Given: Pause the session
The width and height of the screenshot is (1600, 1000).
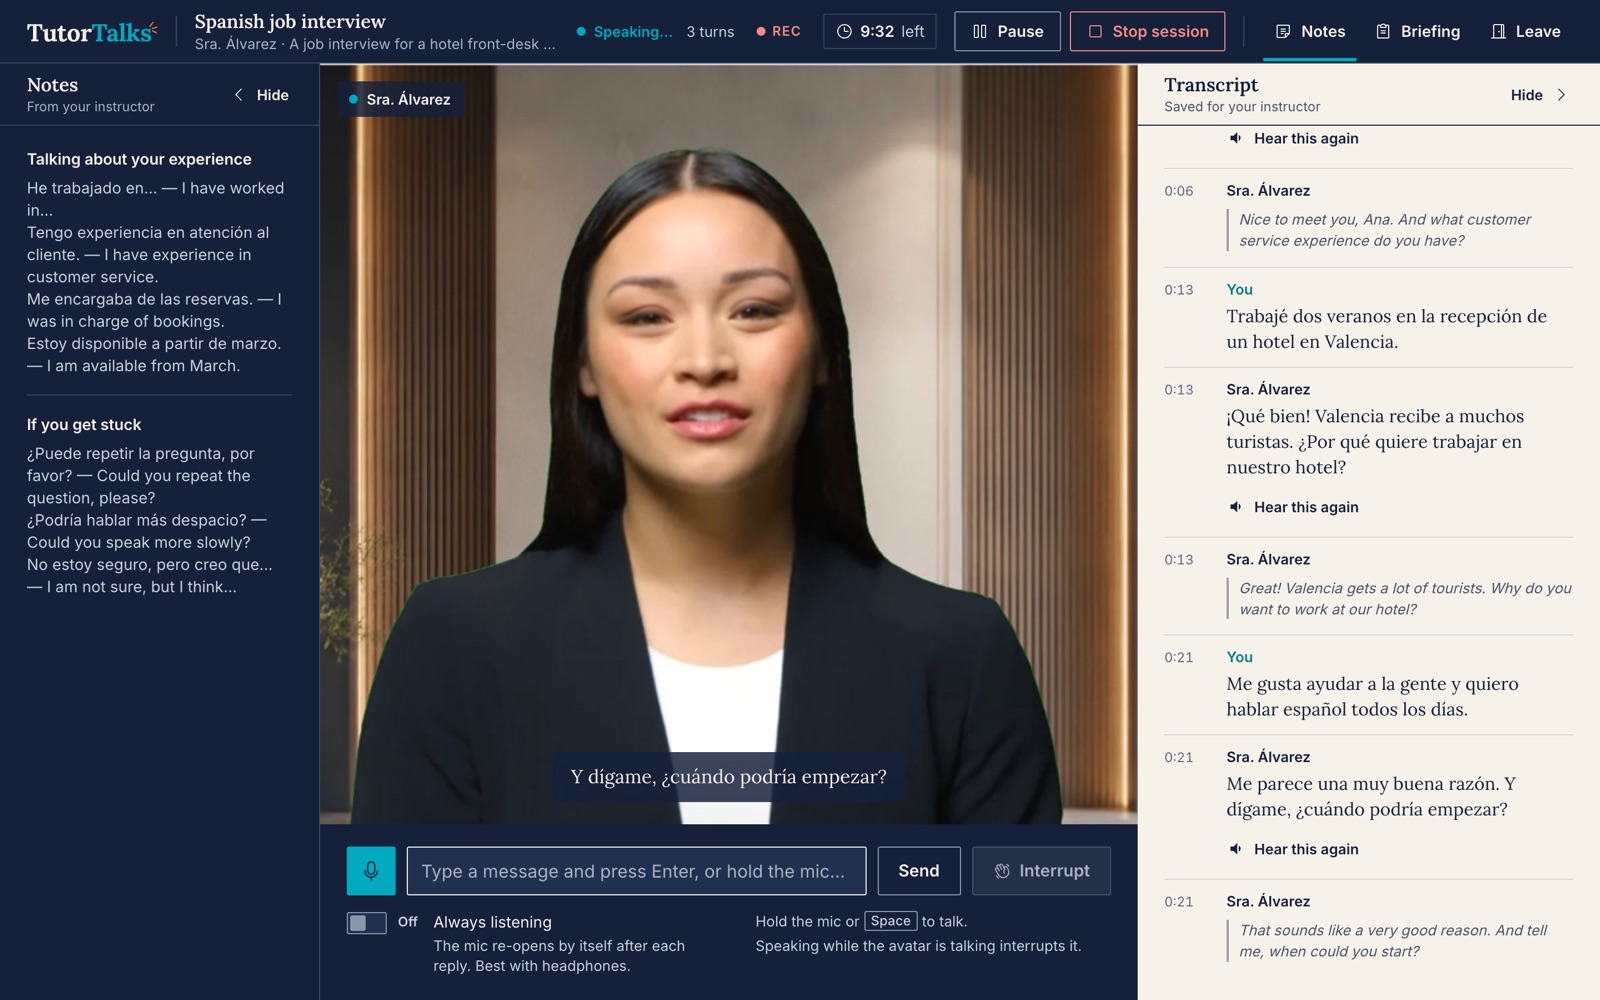Looking at the screenshot, I should 1007,31.
